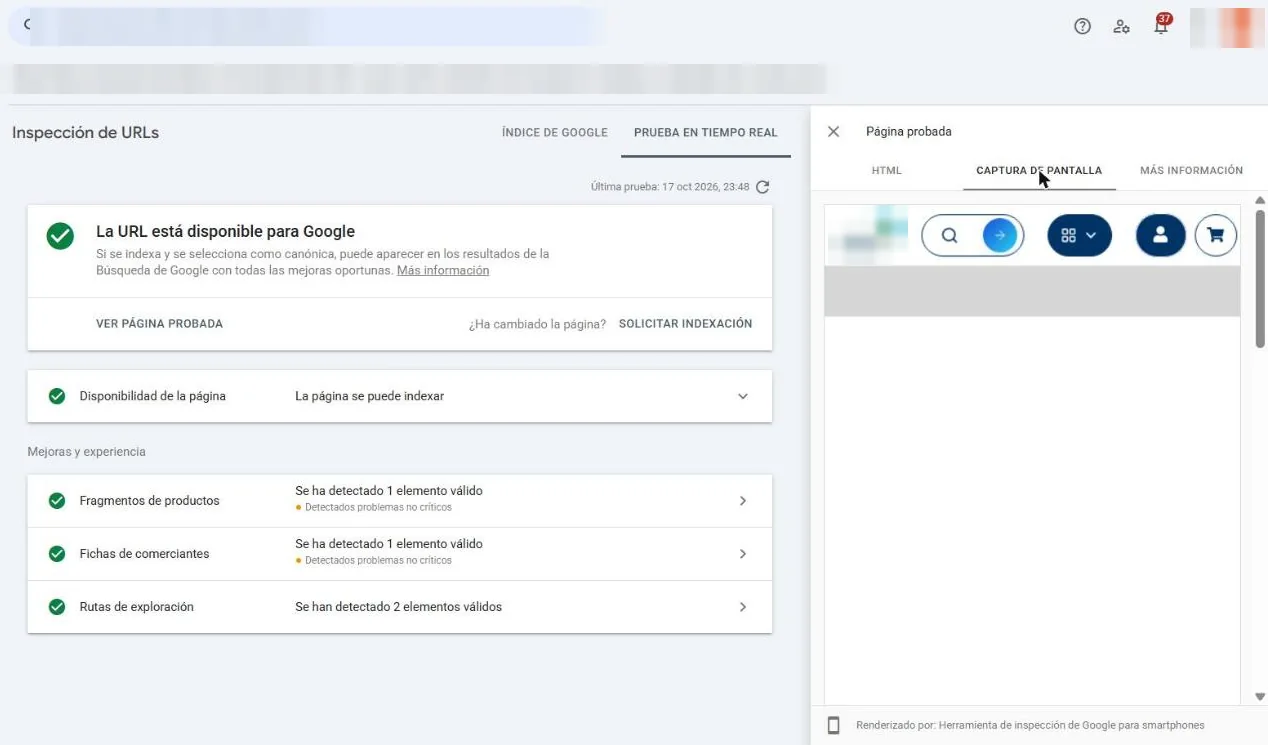The image size is (1268, 745).
Task: Close the Página probada panel
Action: [834, 132]
